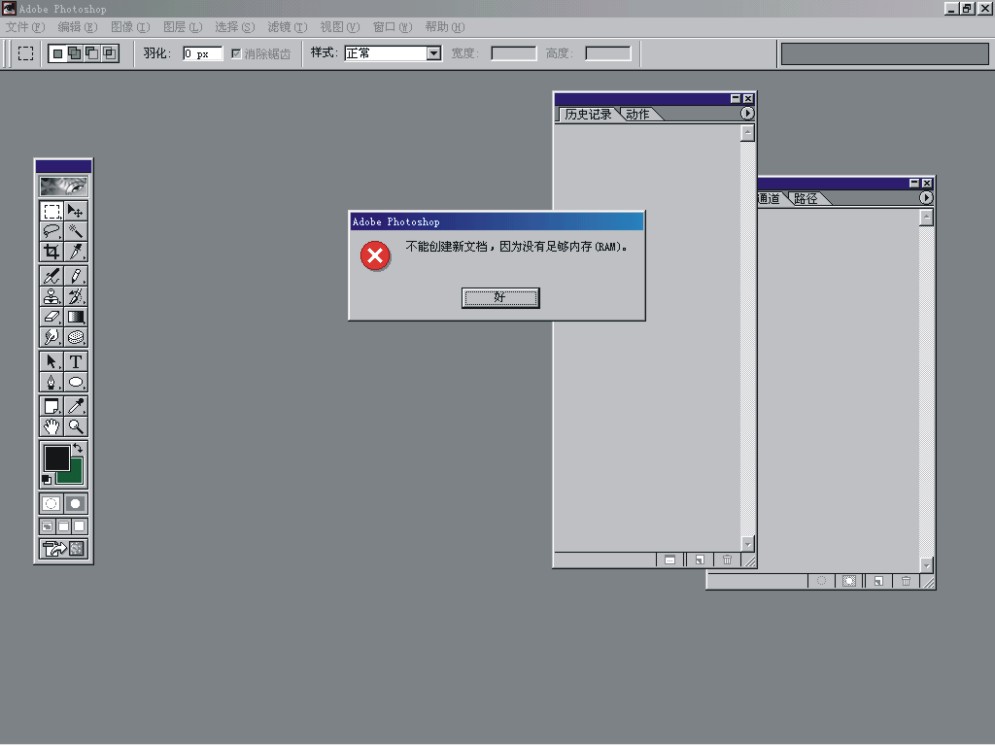Select the Move tool
Viewport: 995px width, 746px height.
[x=76, y=211]
